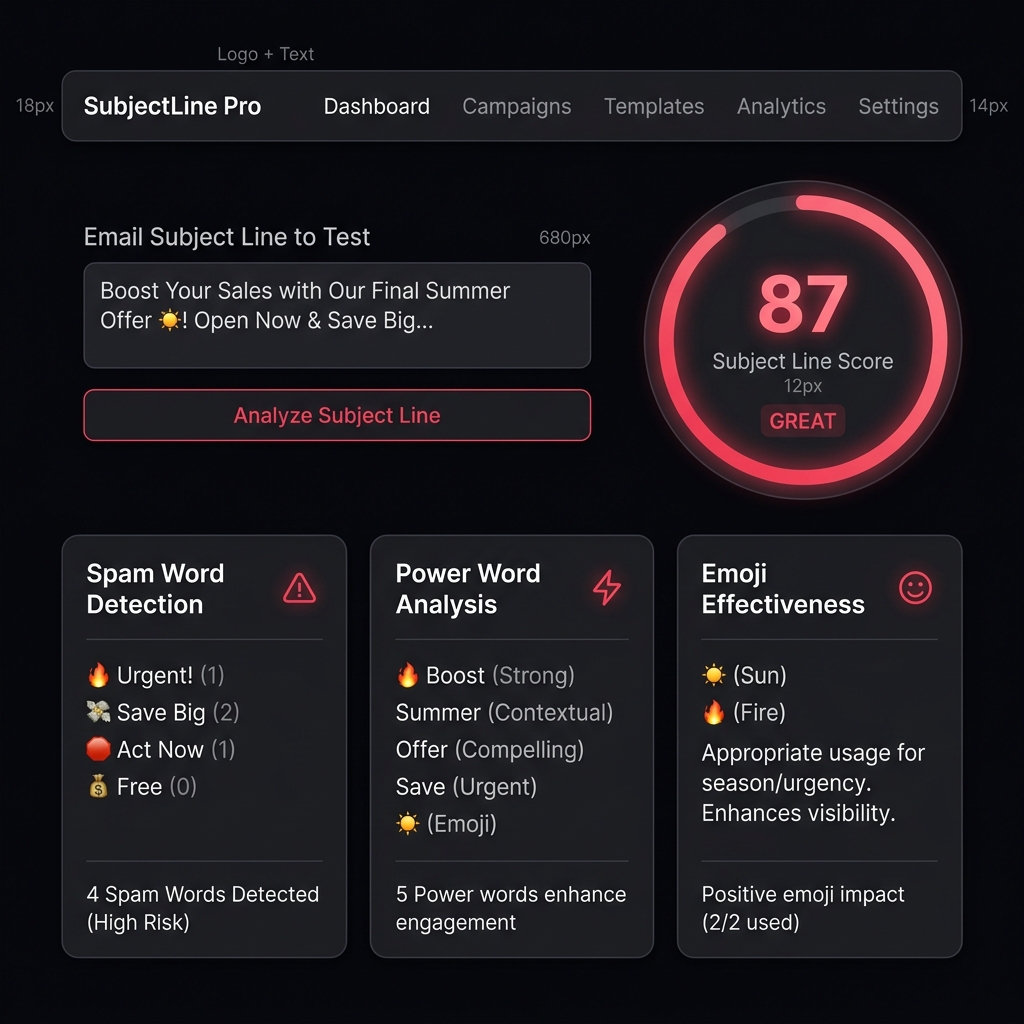This screenshot has height=1024, width=1024.
Task: Select the Dashboard navigation item
Action: [377, 106]
